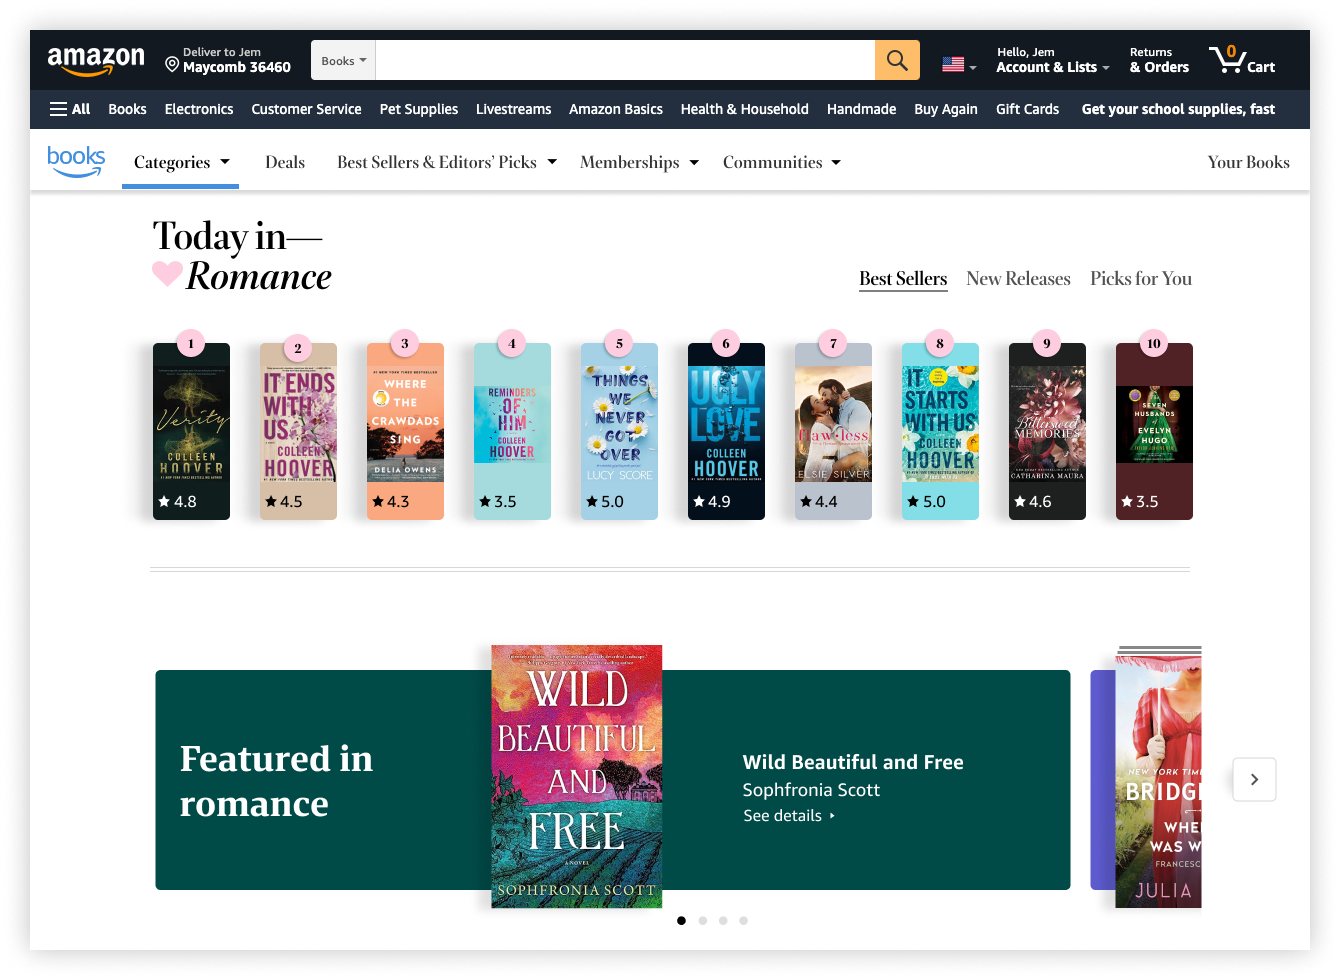Viewport: 1340px width, 980px height.
Task: Select the fourth carousel page dot
Action: (x=743, y=921)
